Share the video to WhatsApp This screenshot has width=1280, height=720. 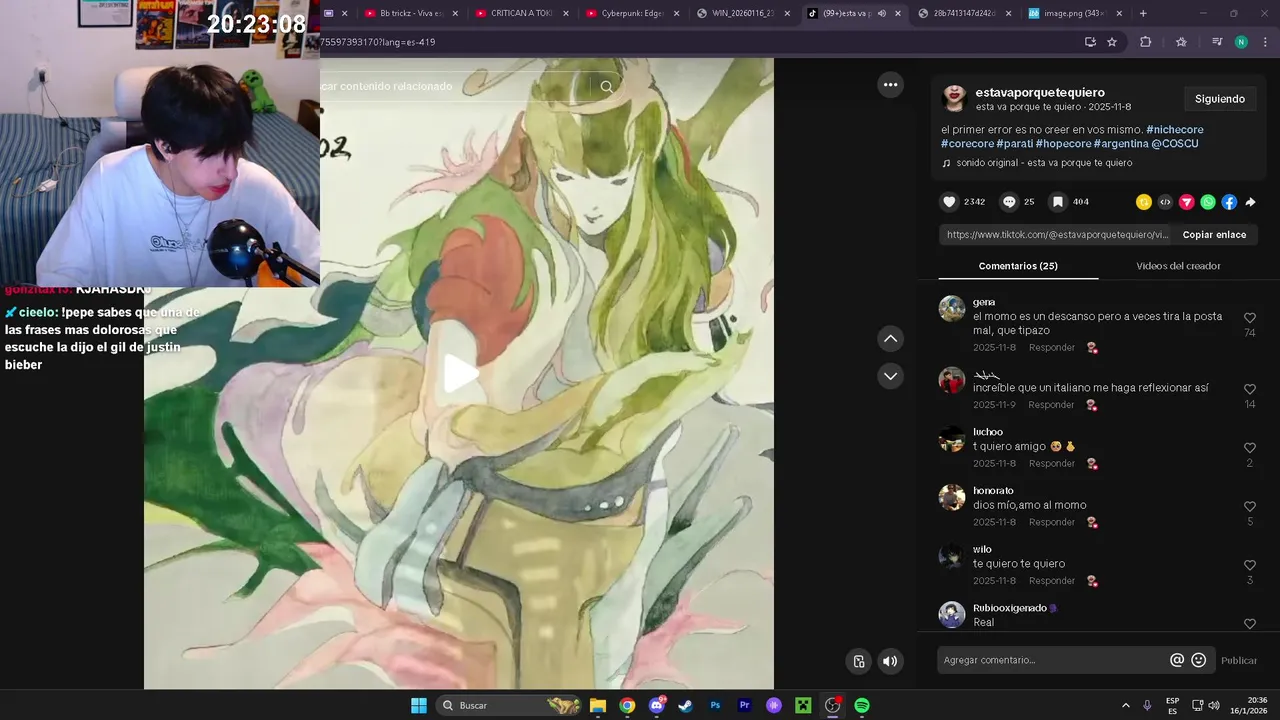click(1208, 202)
